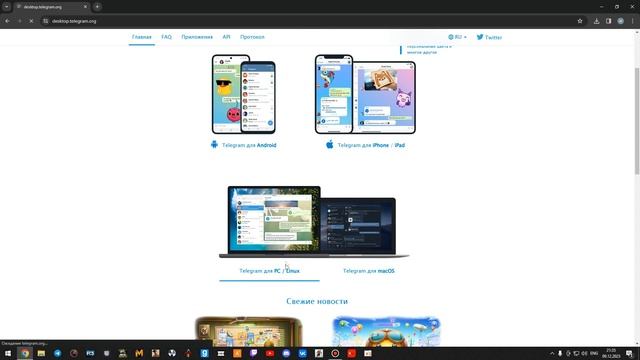Open the taskbar clock and date
Screen dimensions: 640x360
click(x=611, y=353)
